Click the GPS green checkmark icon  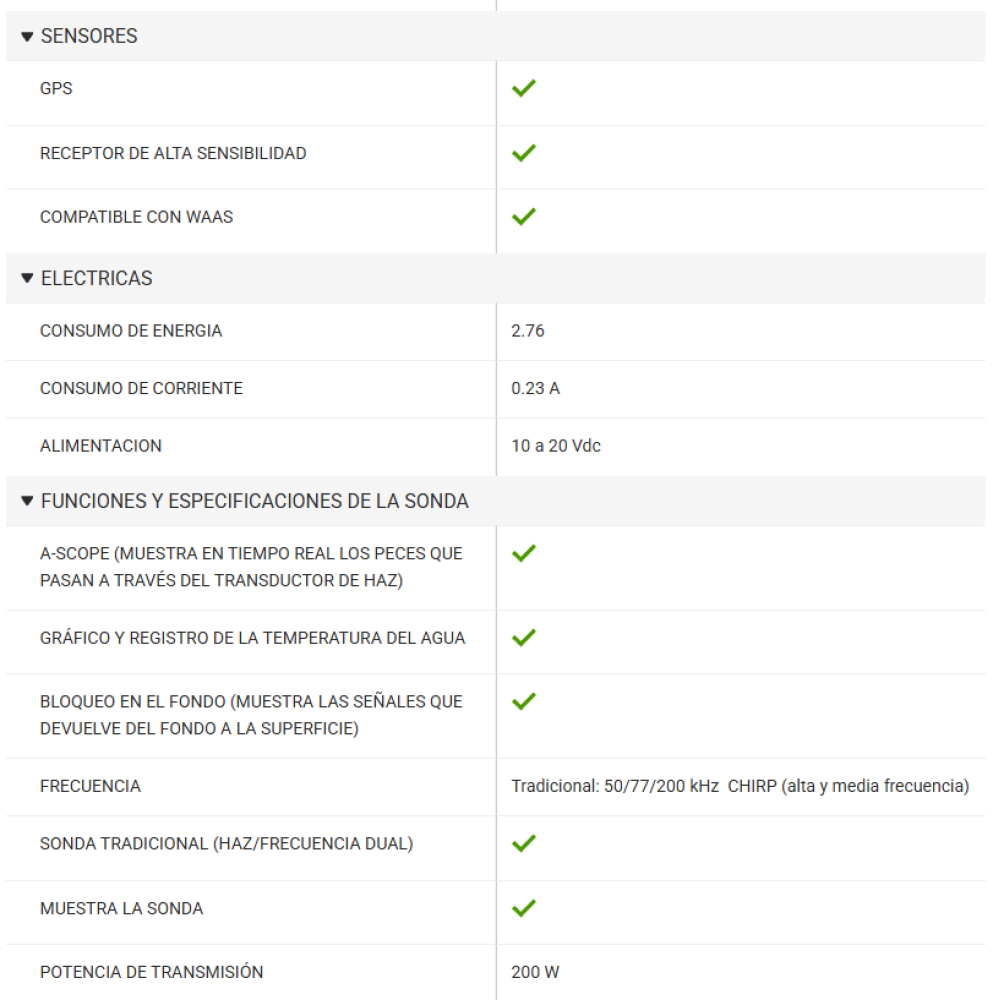[524, 88]
